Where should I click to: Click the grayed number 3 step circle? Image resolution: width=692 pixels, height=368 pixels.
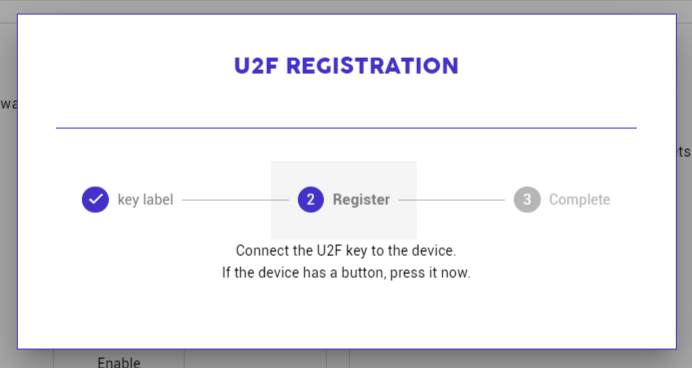pyautogui.click(x=527, y=199)
